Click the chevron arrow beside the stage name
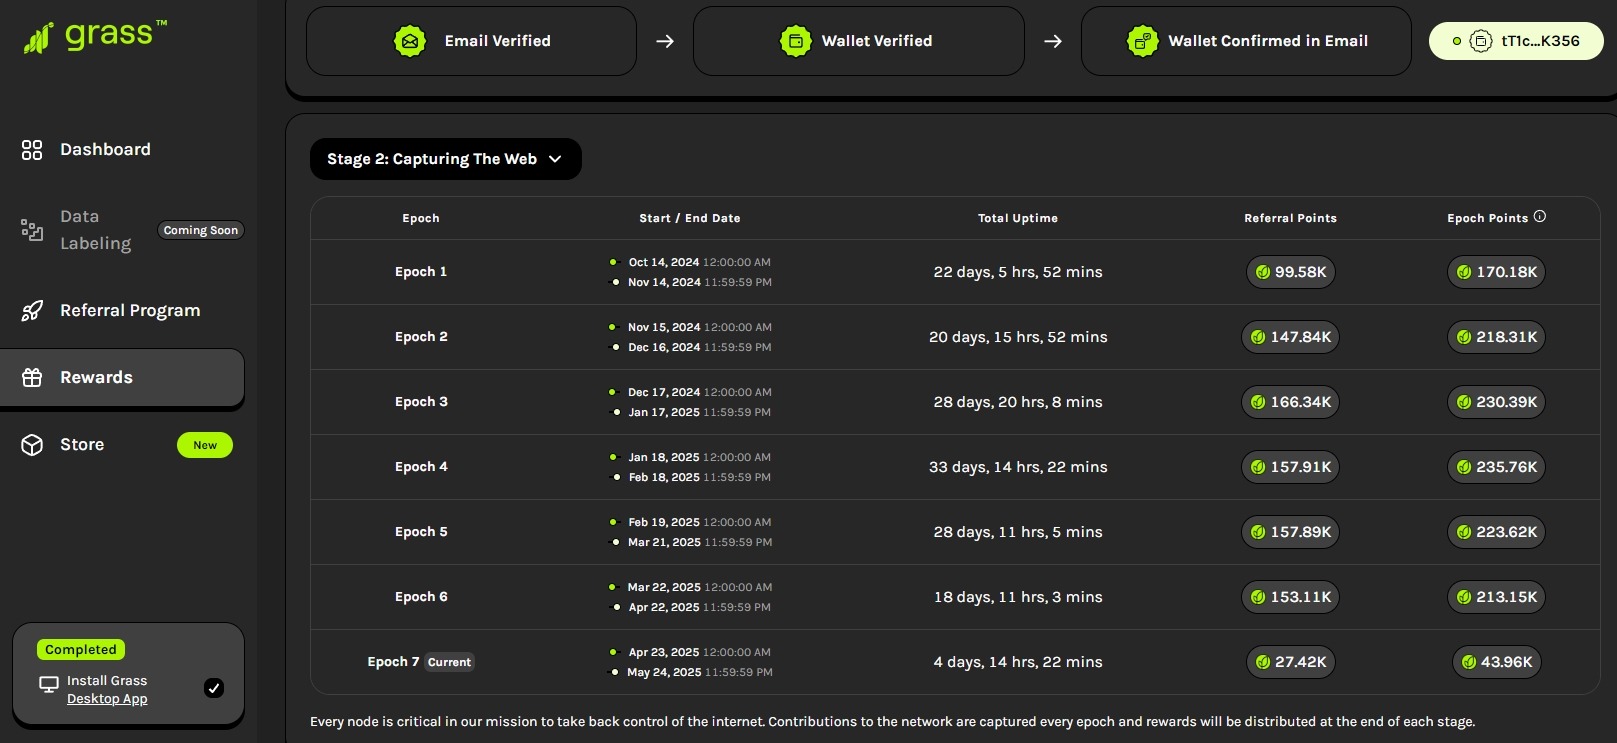 (x=556, y=159)
